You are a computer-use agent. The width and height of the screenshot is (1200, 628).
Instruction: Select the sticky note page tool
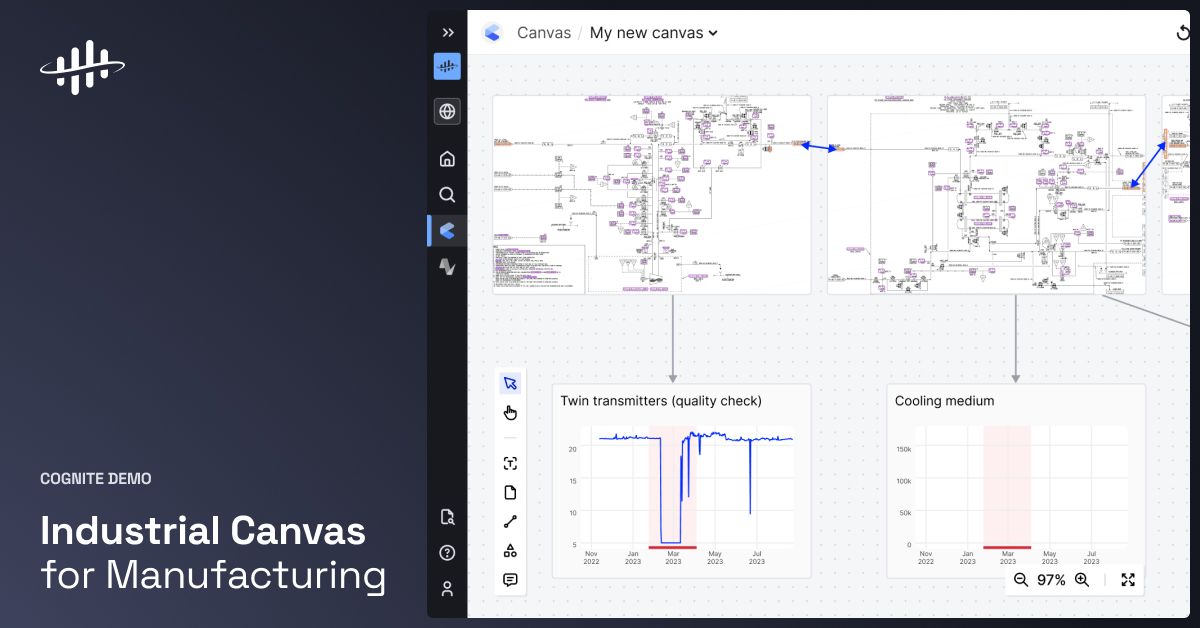pyautogui.click(x=510, y=492)
